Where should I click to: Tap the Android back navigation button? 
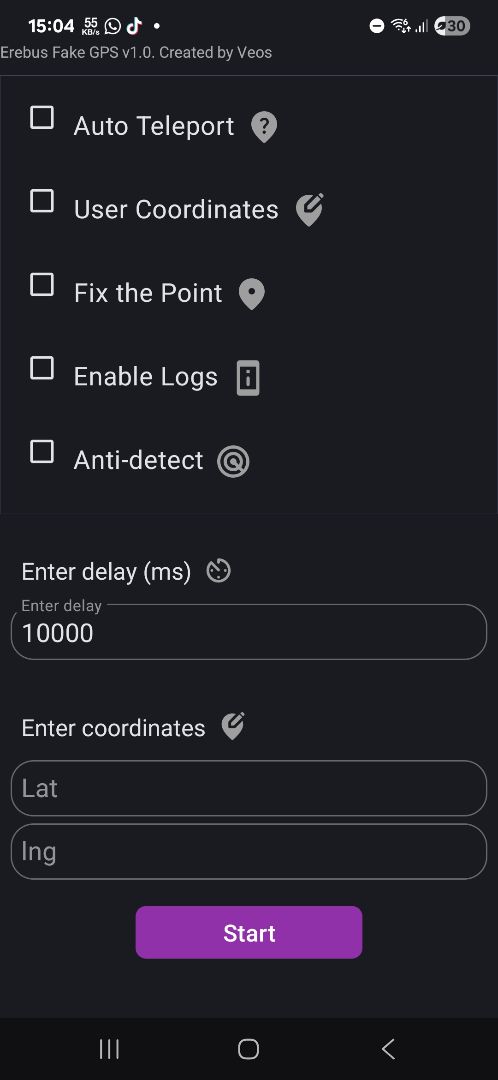pyautogui.click(x=388, y=1049)
